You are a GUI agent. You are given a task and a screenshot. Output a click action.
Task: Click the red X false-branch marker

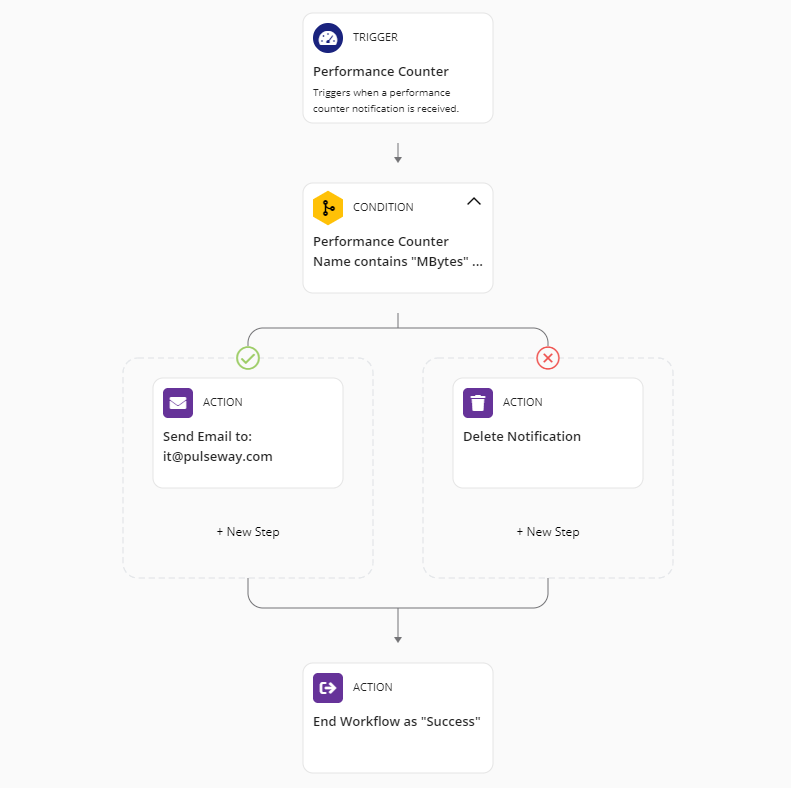(548, 357)
